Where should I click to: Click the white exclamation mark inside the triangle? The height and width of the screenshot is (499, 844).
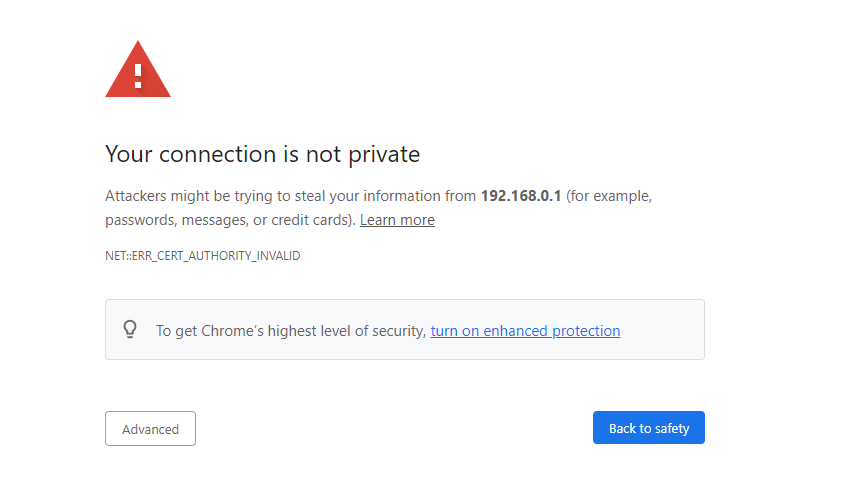click(138, 75)
